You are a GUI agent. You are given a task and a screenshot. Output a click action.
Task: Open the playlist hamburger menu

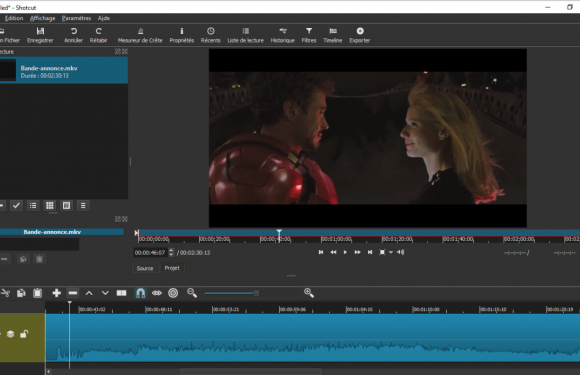pyautogui.click(x=83, y=206)
